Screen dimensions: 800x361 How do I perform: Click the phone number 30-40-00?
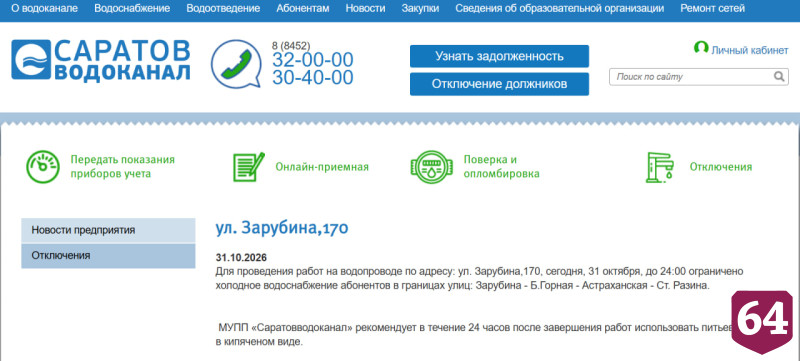312,78
